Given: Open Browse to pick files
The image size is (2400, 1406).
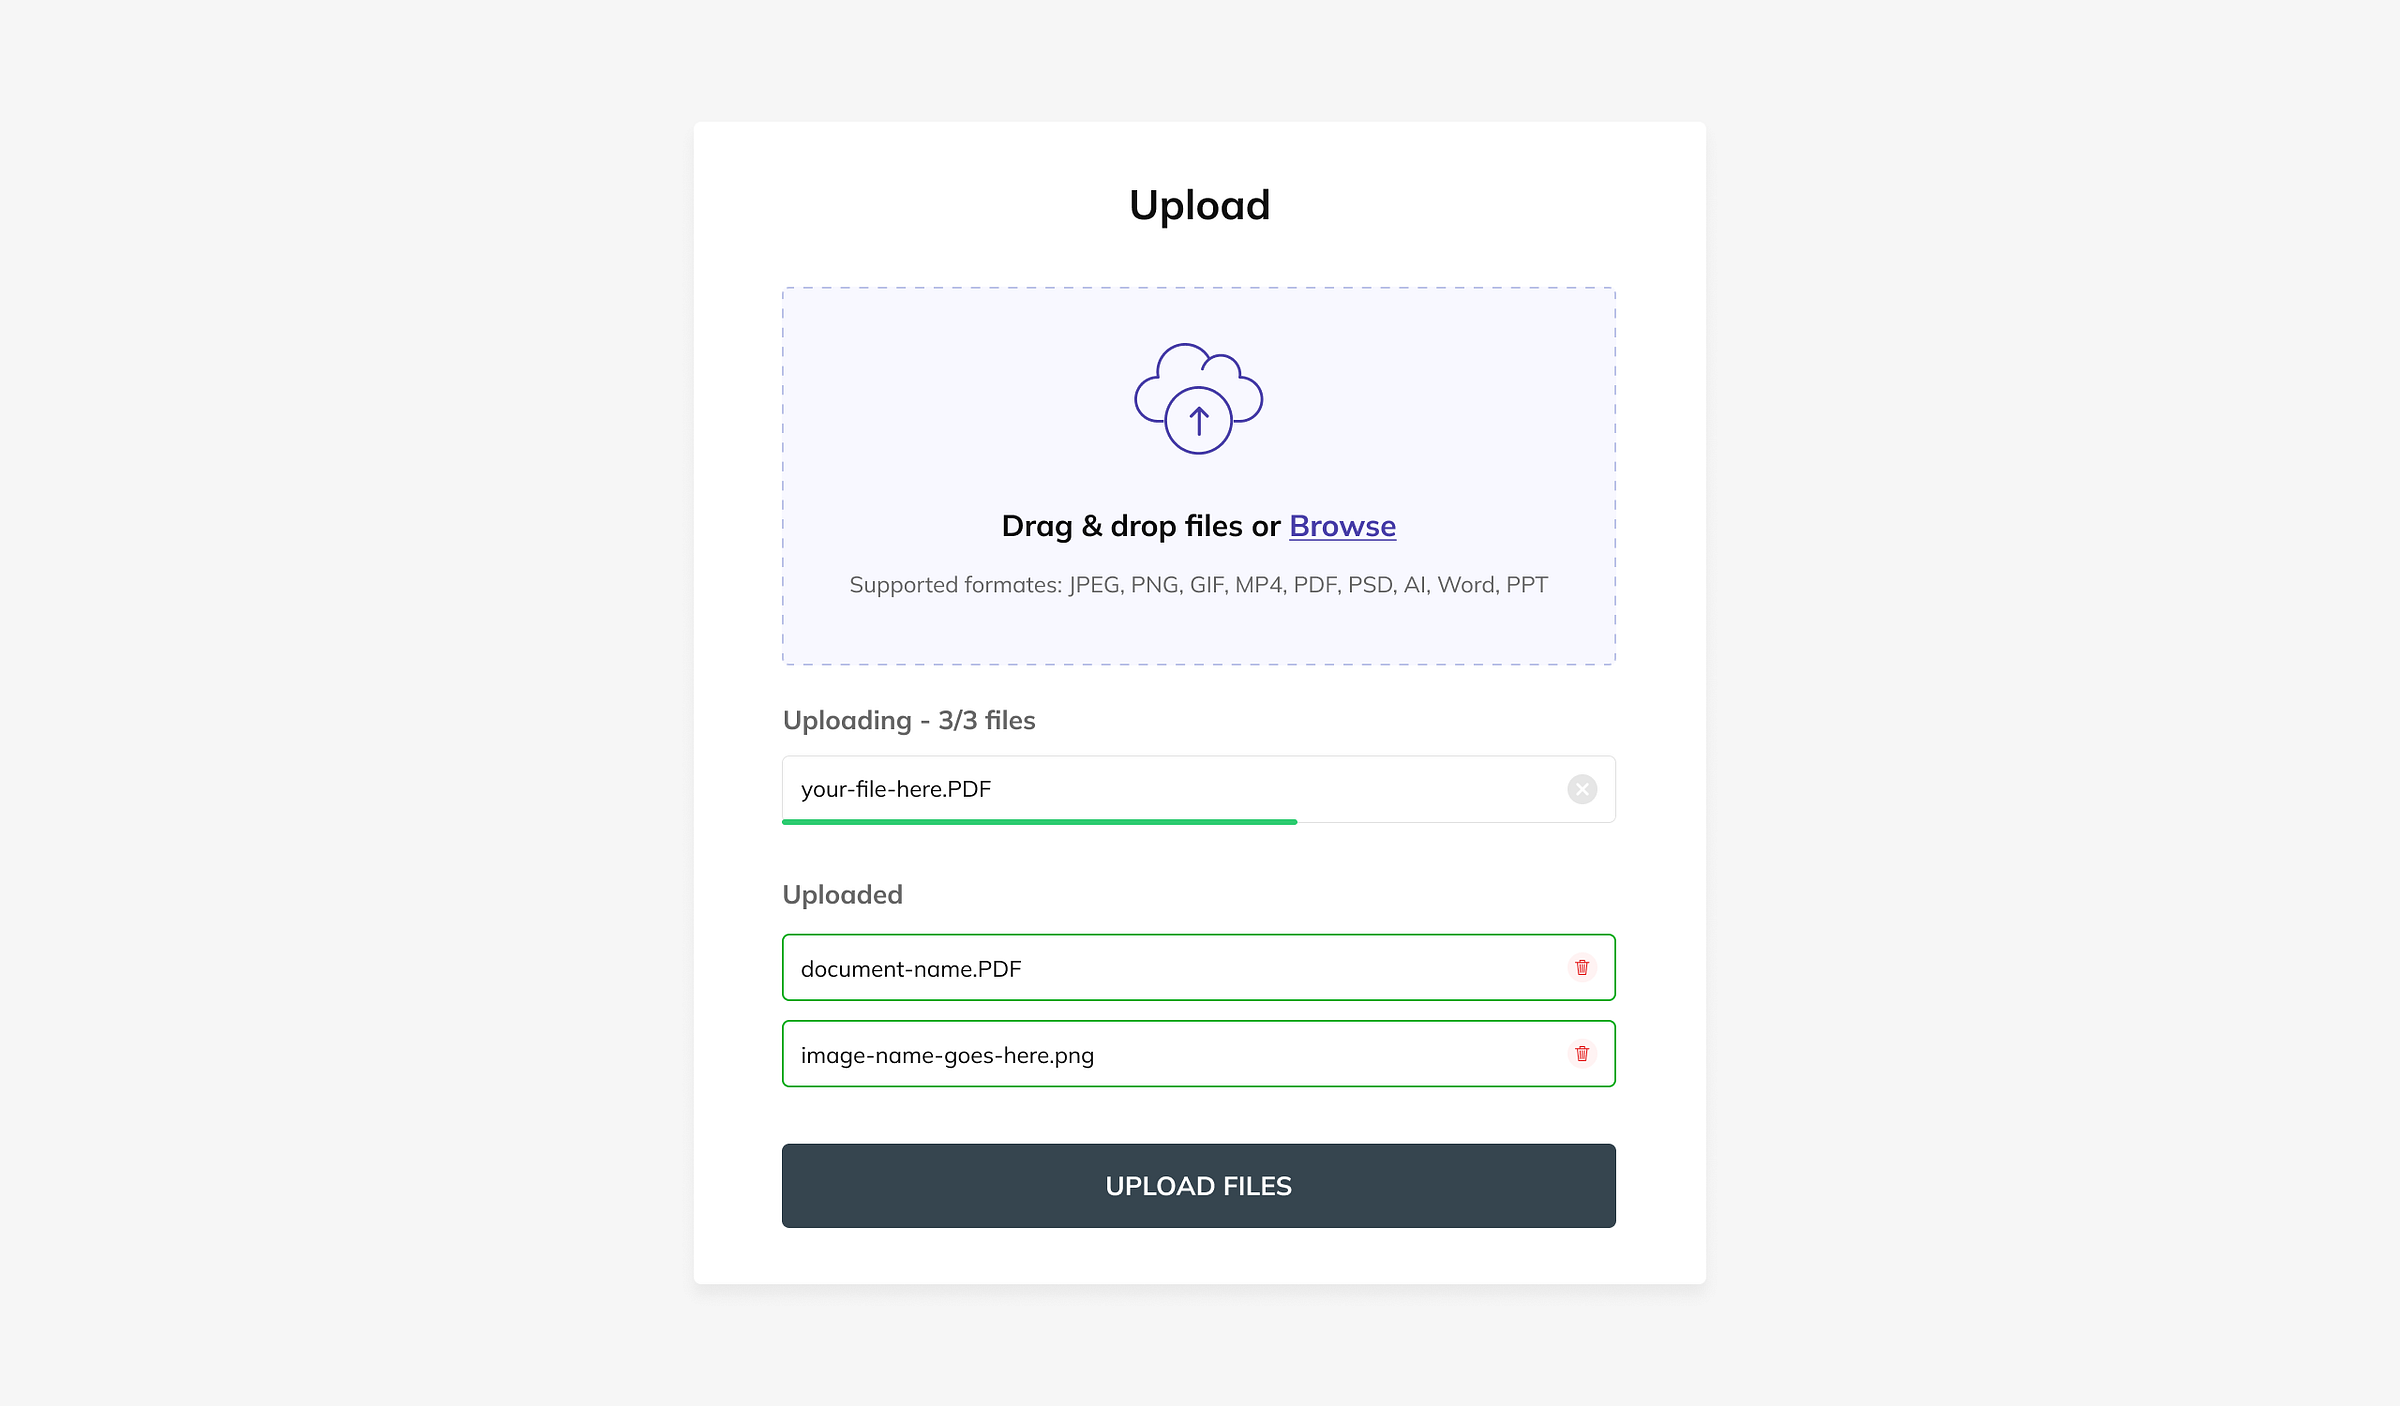Looking at the screenshot, I should point(1342,525).
